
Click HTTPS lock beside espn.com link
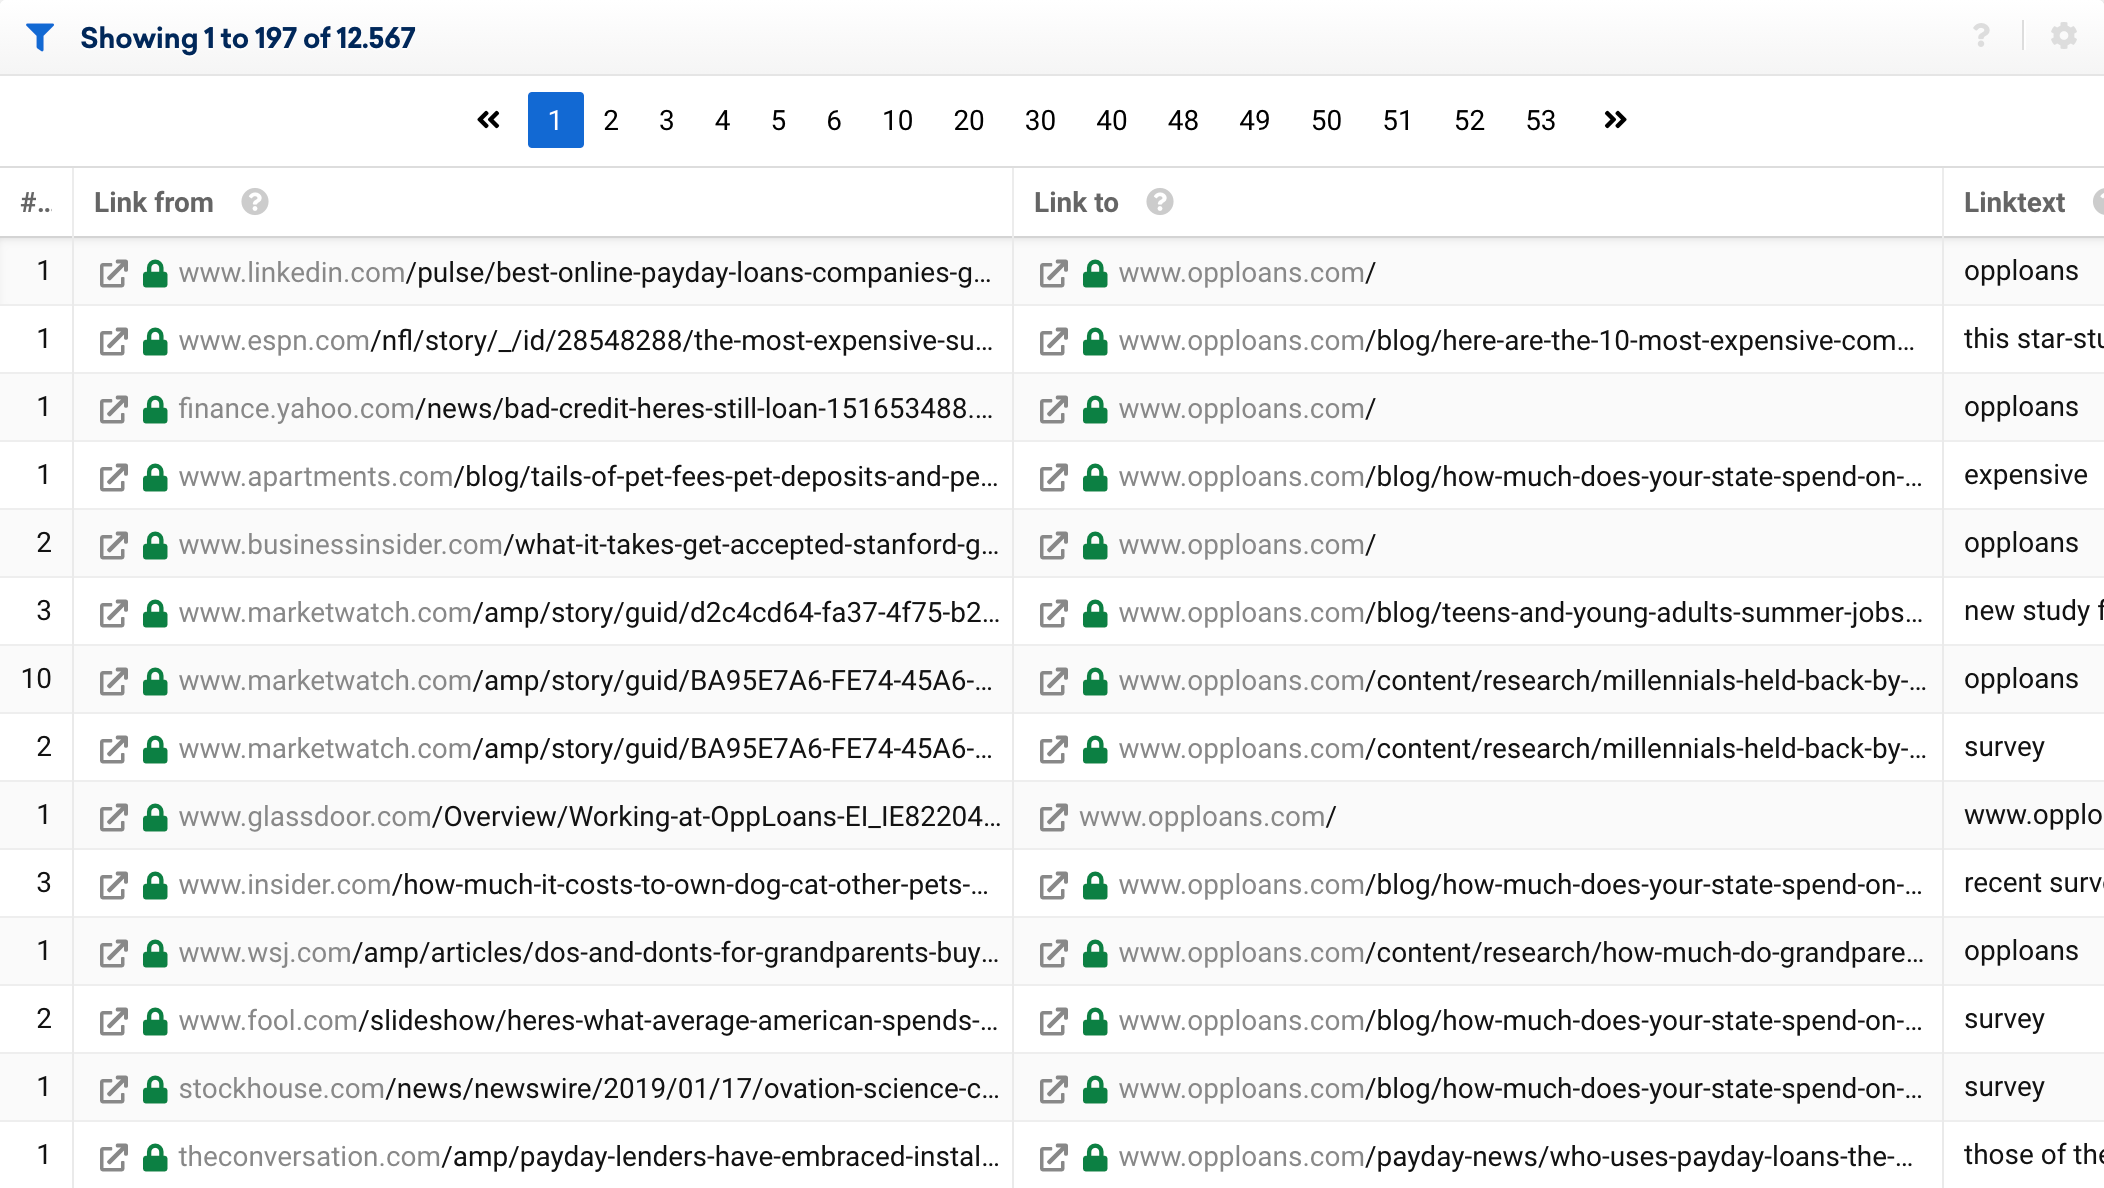point(155,341)
